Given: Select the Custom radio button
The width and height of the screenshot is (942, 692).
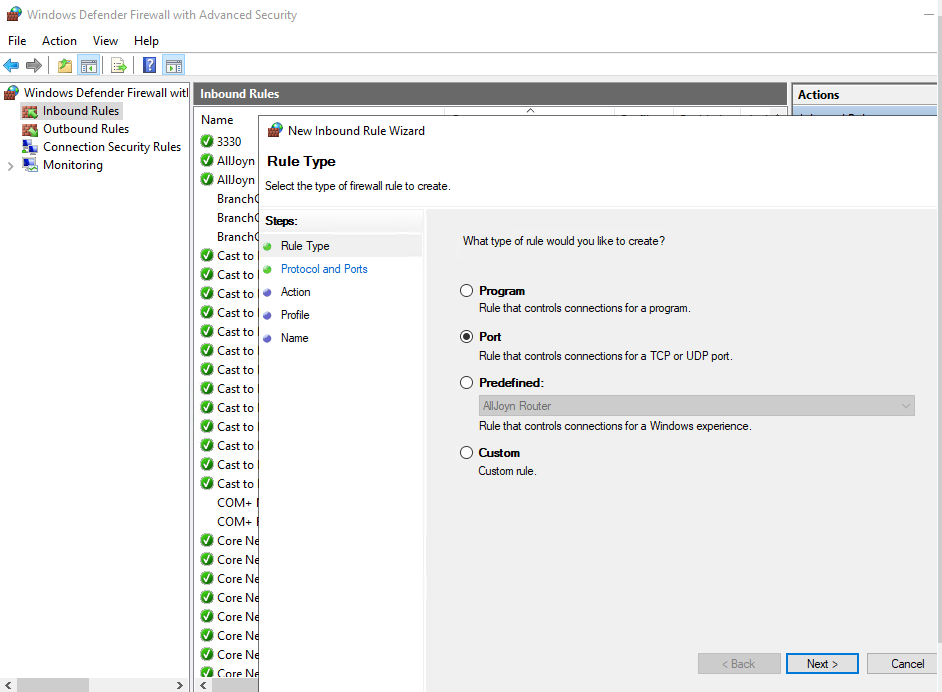Looking at the screenshot, I should pyautogui.click(x=466, y=452).
